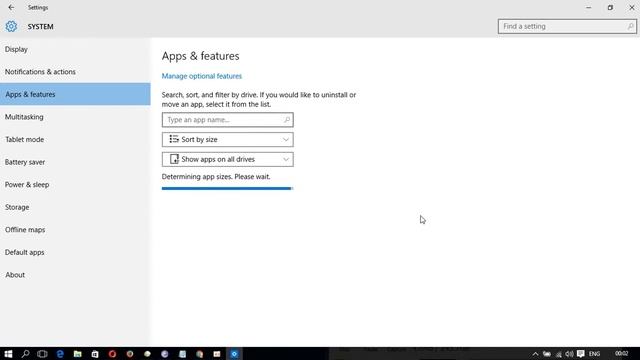The width and height of the screenshot is (640, 360).
Task: Restore down the Settings window
Action: 610,7
